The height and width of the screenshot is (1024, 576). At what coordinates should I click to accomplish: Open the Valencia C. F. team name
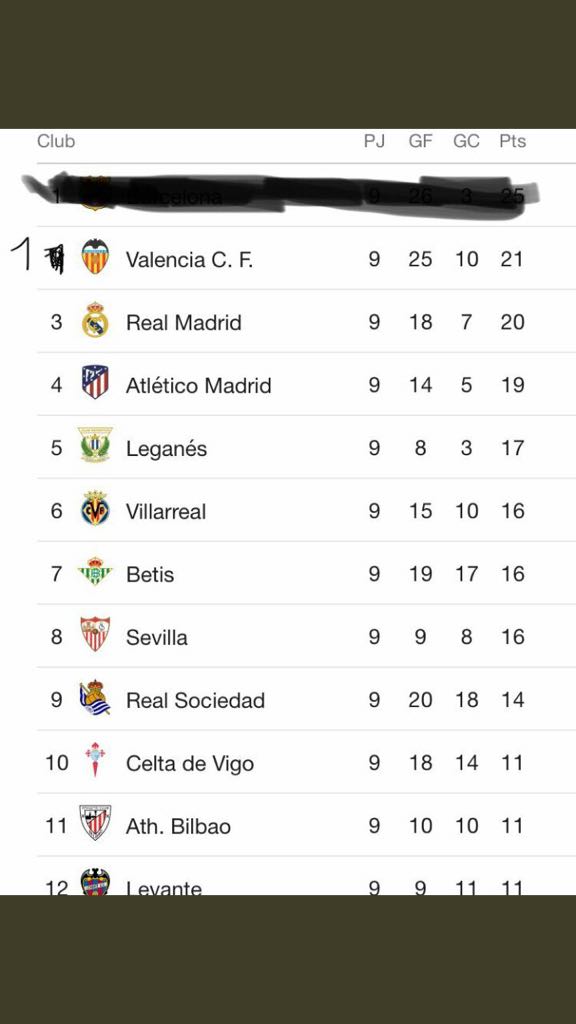click(189, 260)
